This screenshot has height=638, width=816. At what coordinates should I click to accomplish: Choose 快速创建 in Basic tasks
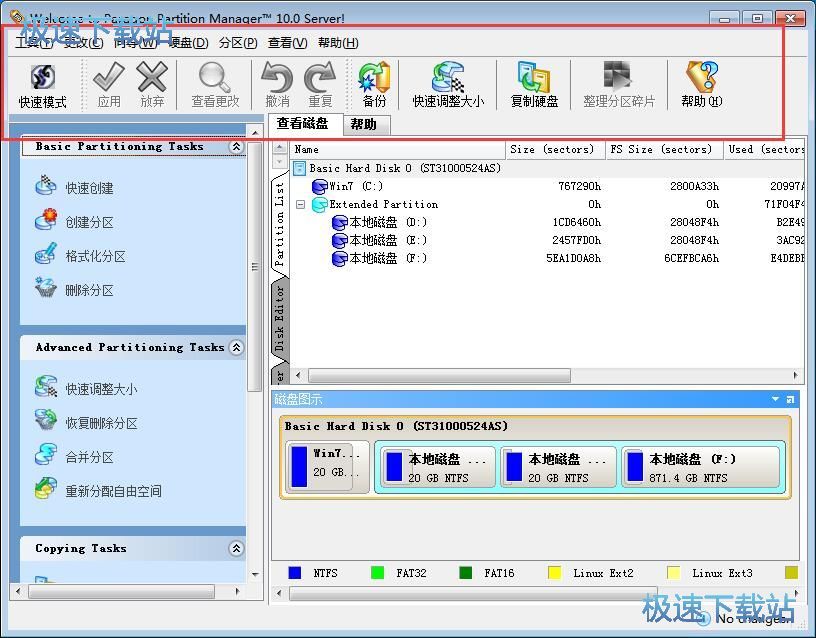(x=74, y=187)
